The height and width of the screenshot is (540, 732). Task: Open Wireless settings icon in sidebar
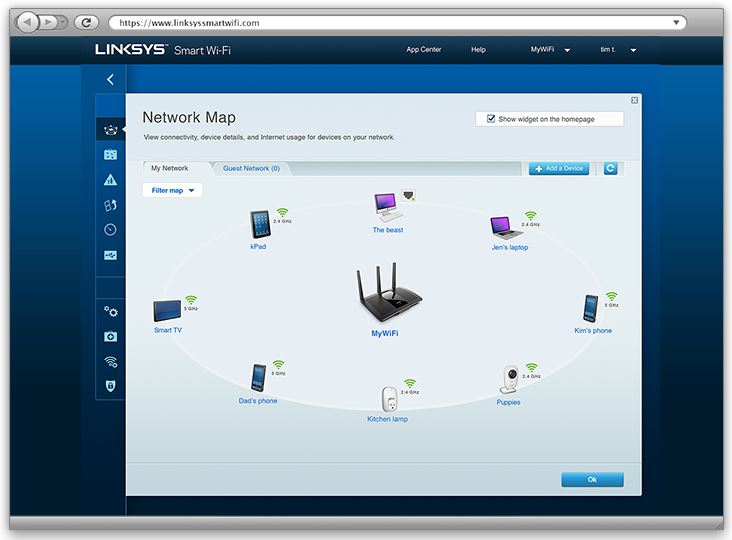click(110, 361)
